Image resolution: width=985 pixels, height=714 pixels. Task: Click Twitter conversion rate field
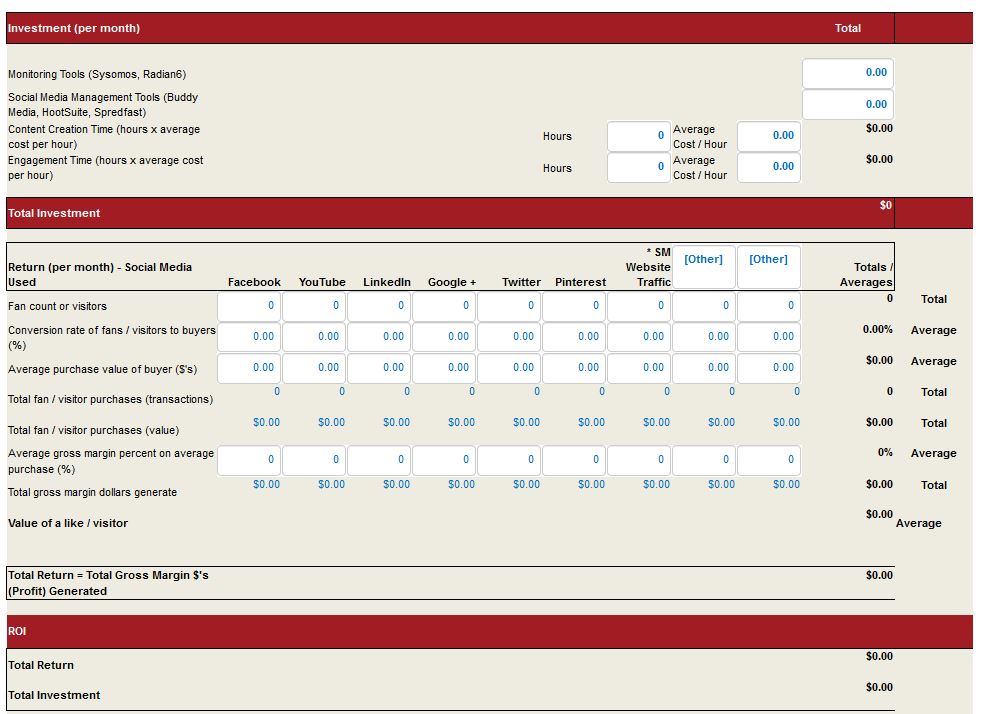[x=509, y=337]
